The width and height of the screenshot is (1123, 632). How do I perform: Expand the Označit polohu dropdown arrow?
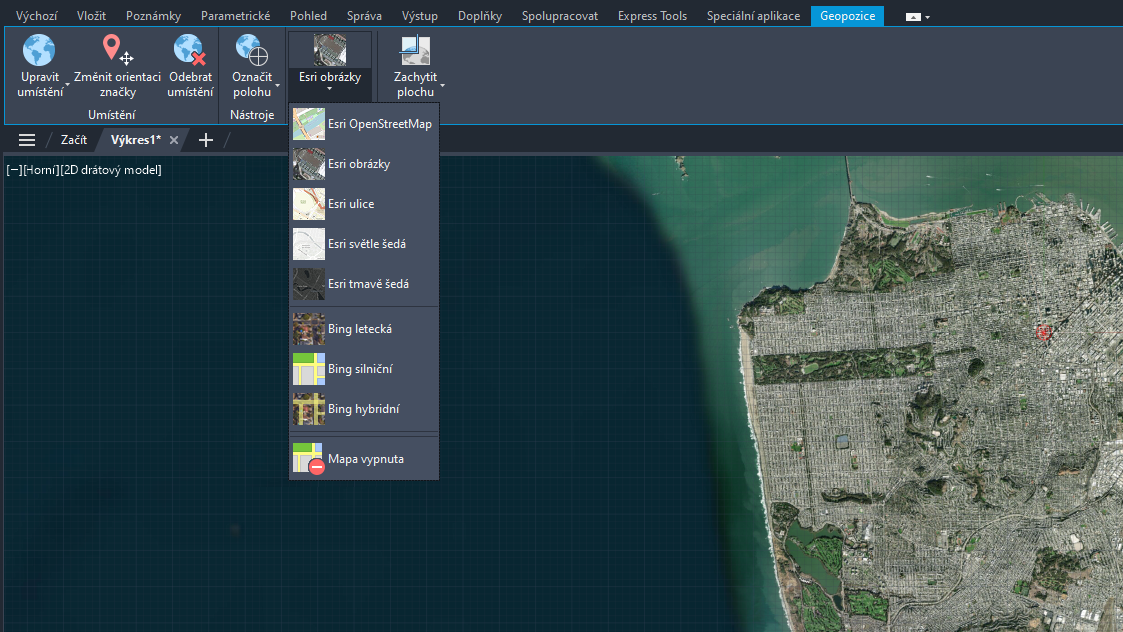pyautogui.click(x=278, y=86)
